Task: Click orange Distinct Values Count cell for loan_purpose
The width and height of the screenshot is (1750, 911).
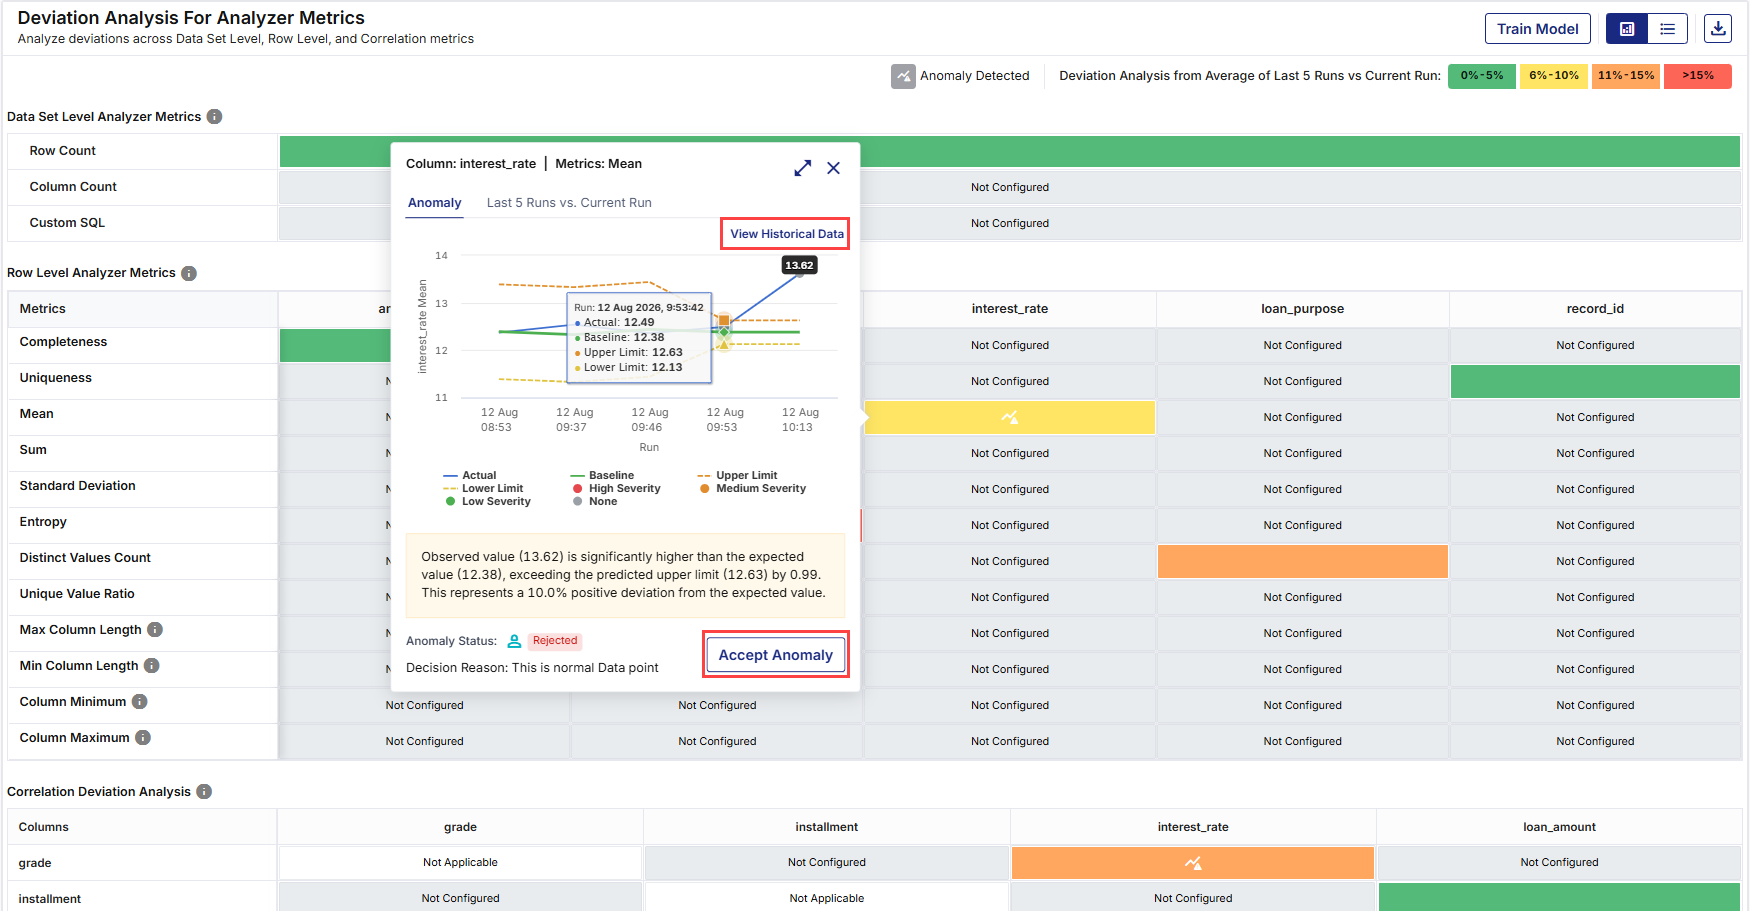Action: (x=1302, y=562)
